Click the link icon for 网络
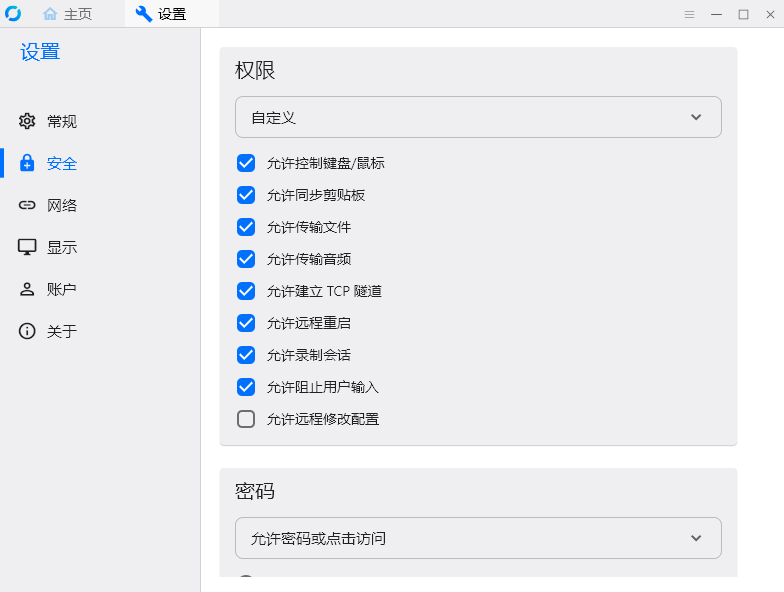784x592 pixels. [x=27, y=206]
